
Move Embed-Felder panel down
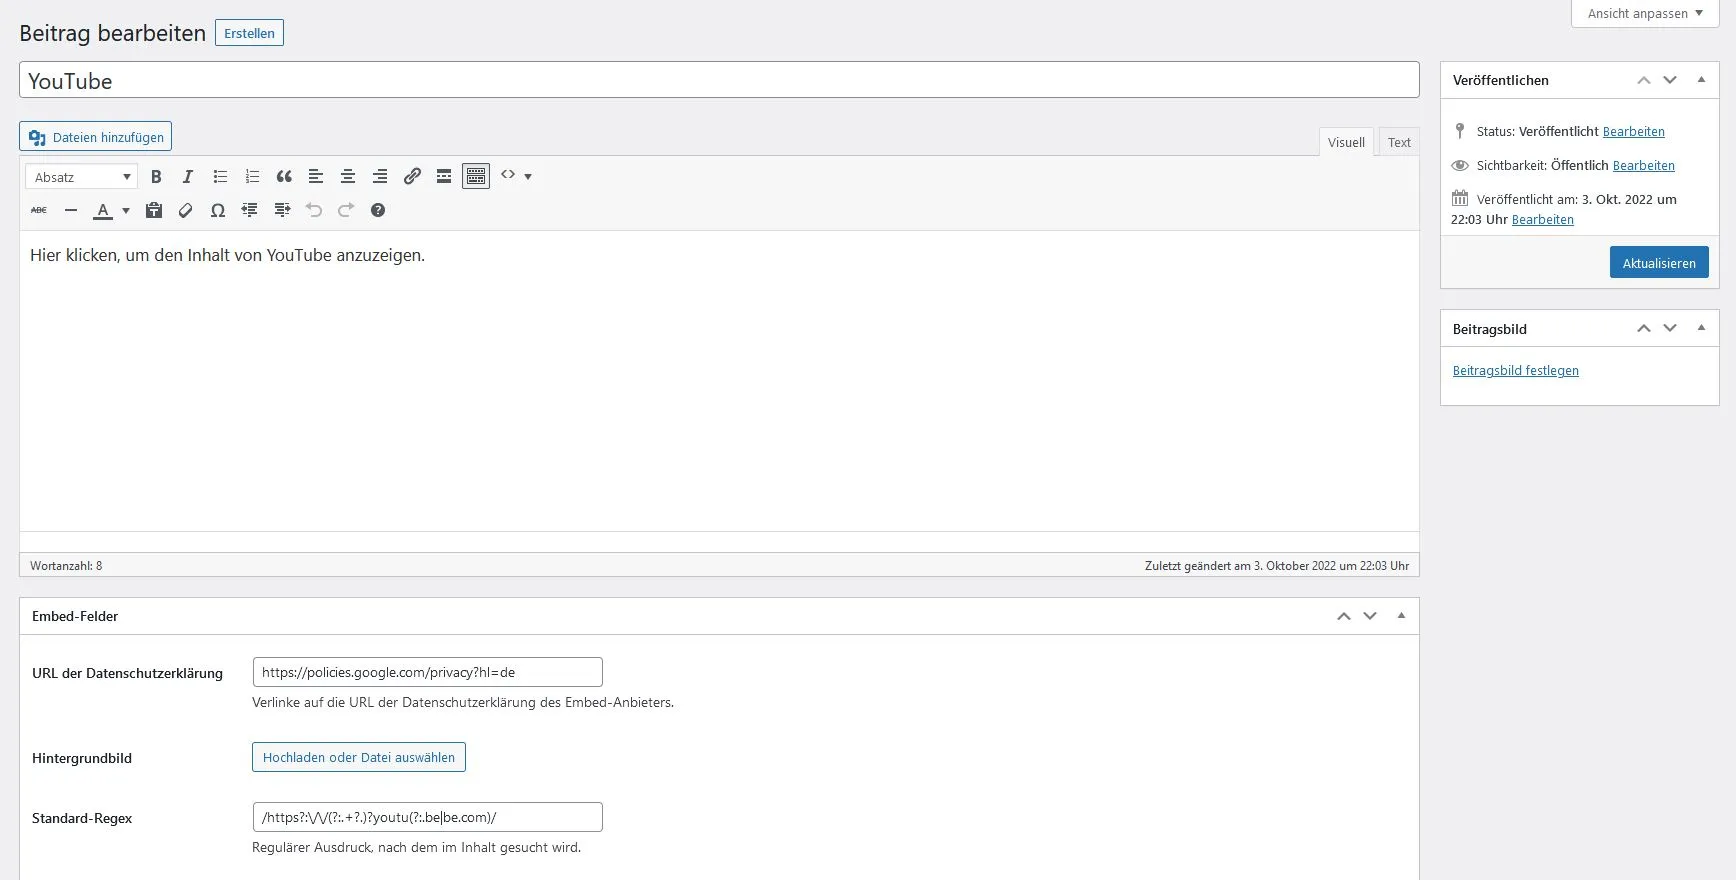[x=1369, y=616]
